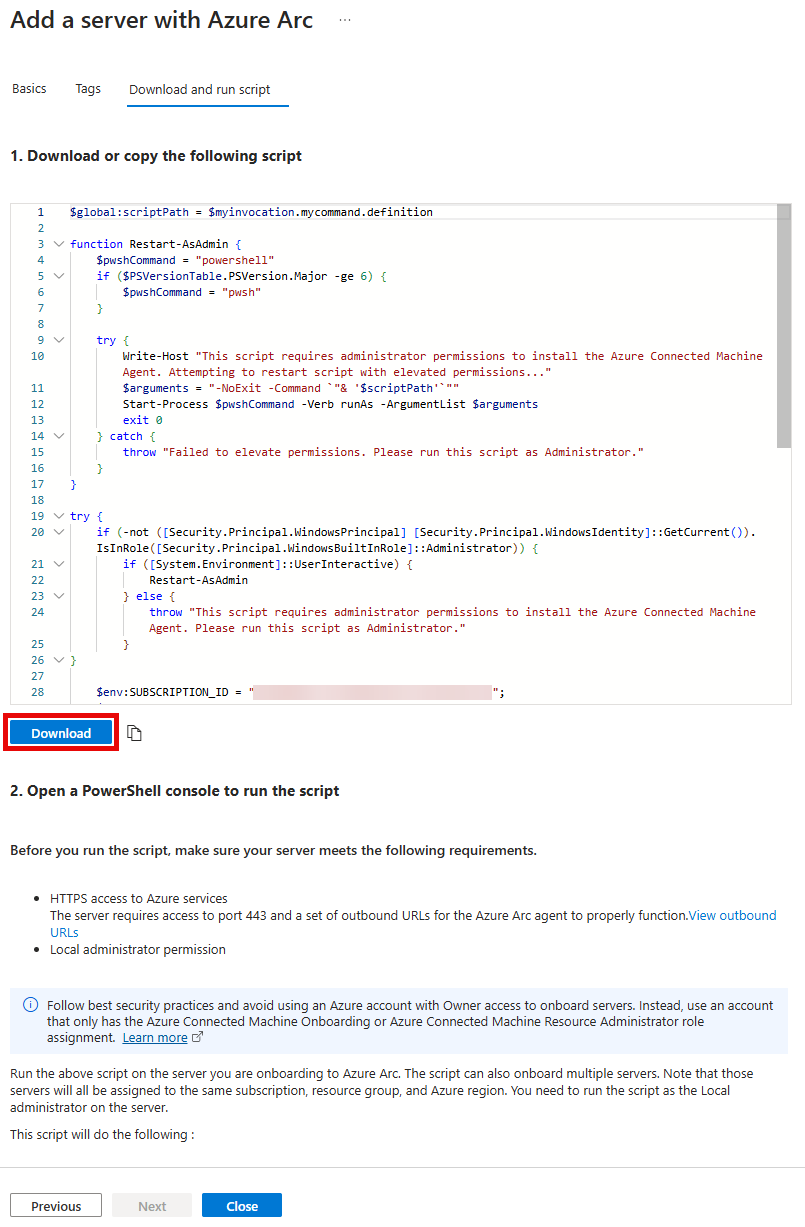The image size is (805, 1227).
Task: Fold the catch block at line 14
Action: pyautogui.click(x=59, y=436)
